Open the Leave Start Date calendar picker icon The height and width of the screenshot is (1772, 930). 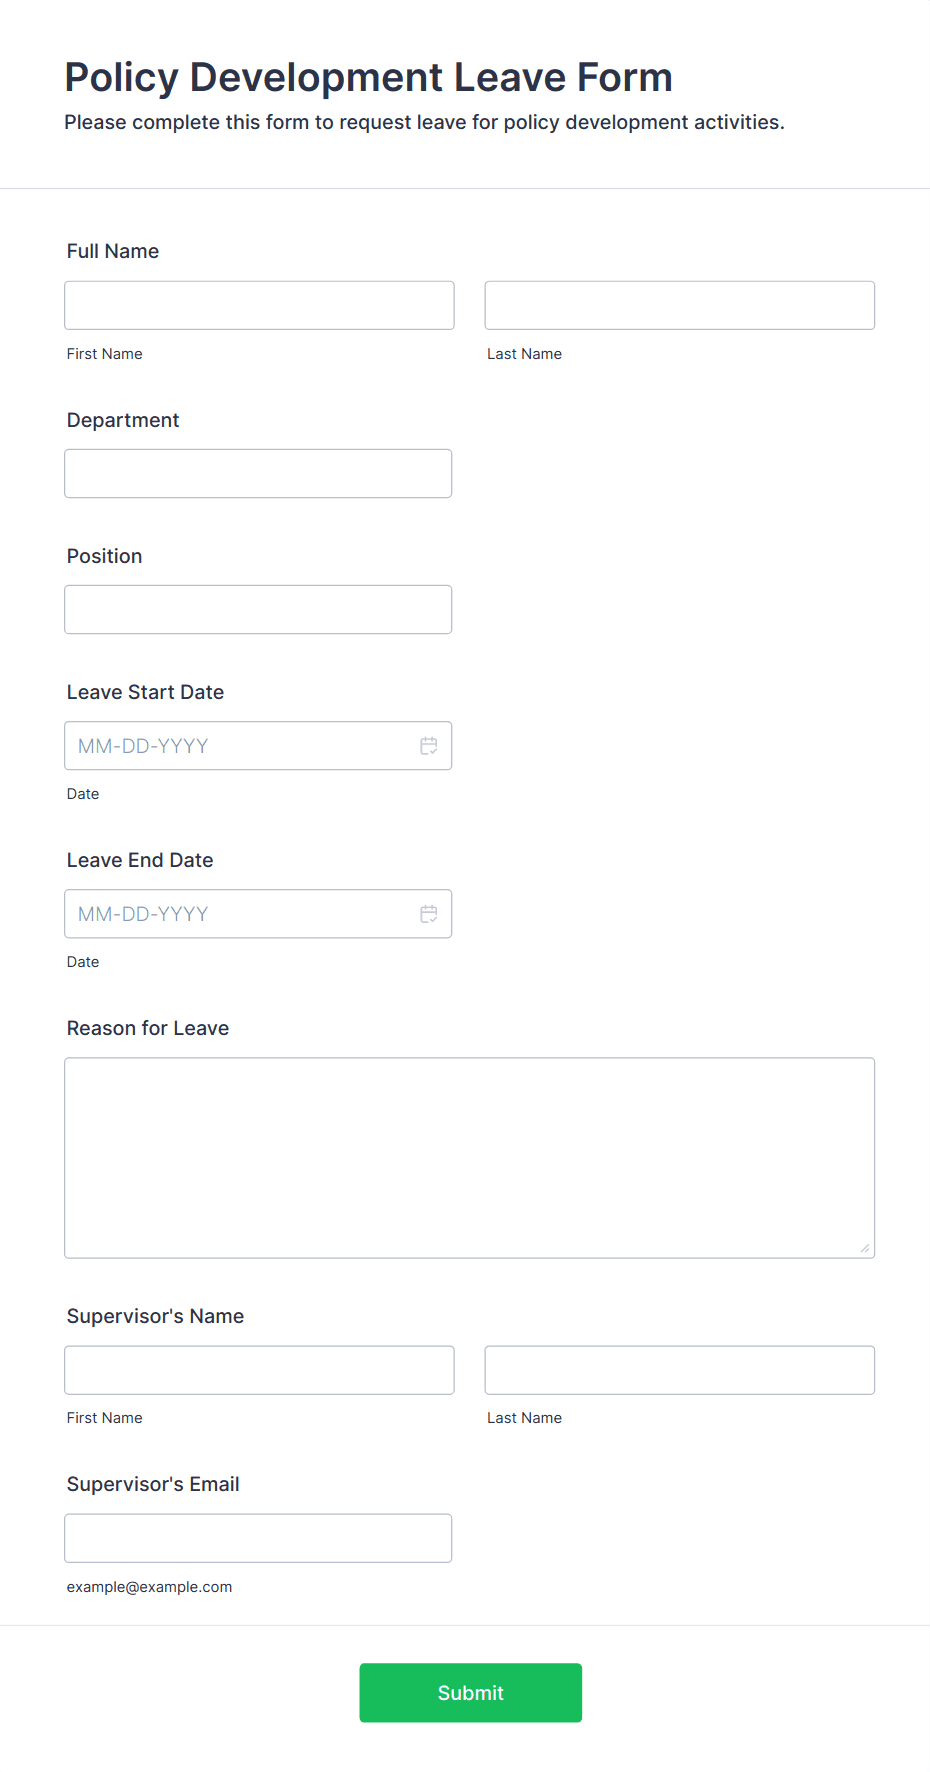[x=429, y=746]
